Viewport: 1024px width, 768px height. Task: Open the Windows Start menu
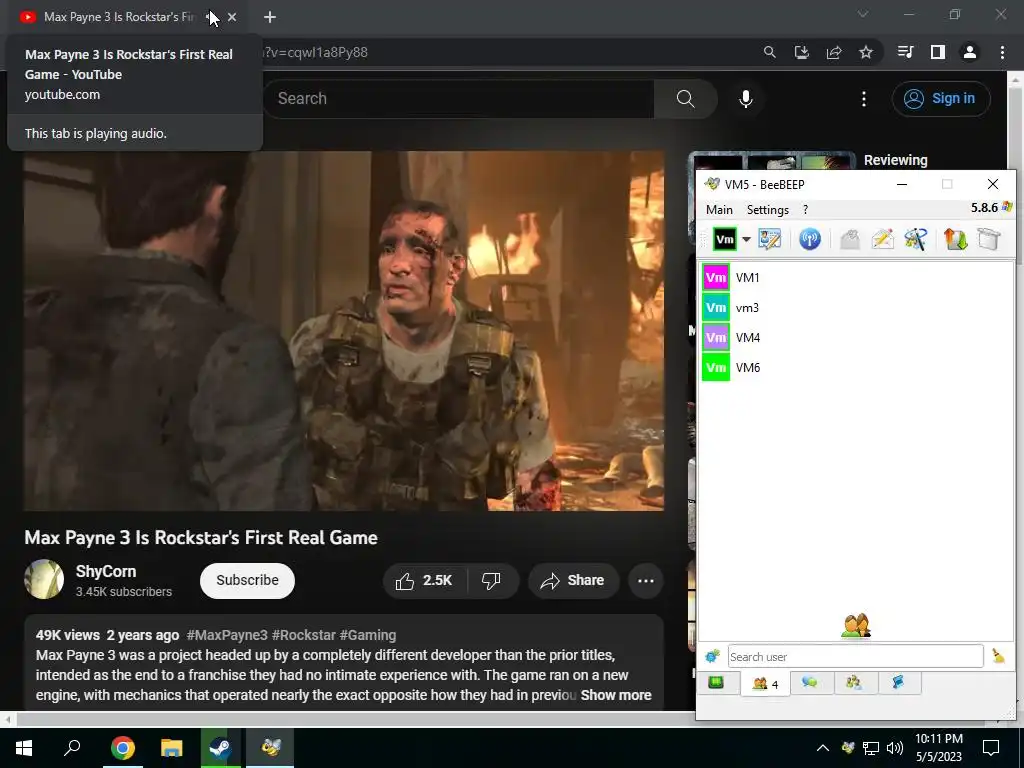pos(24,748)
